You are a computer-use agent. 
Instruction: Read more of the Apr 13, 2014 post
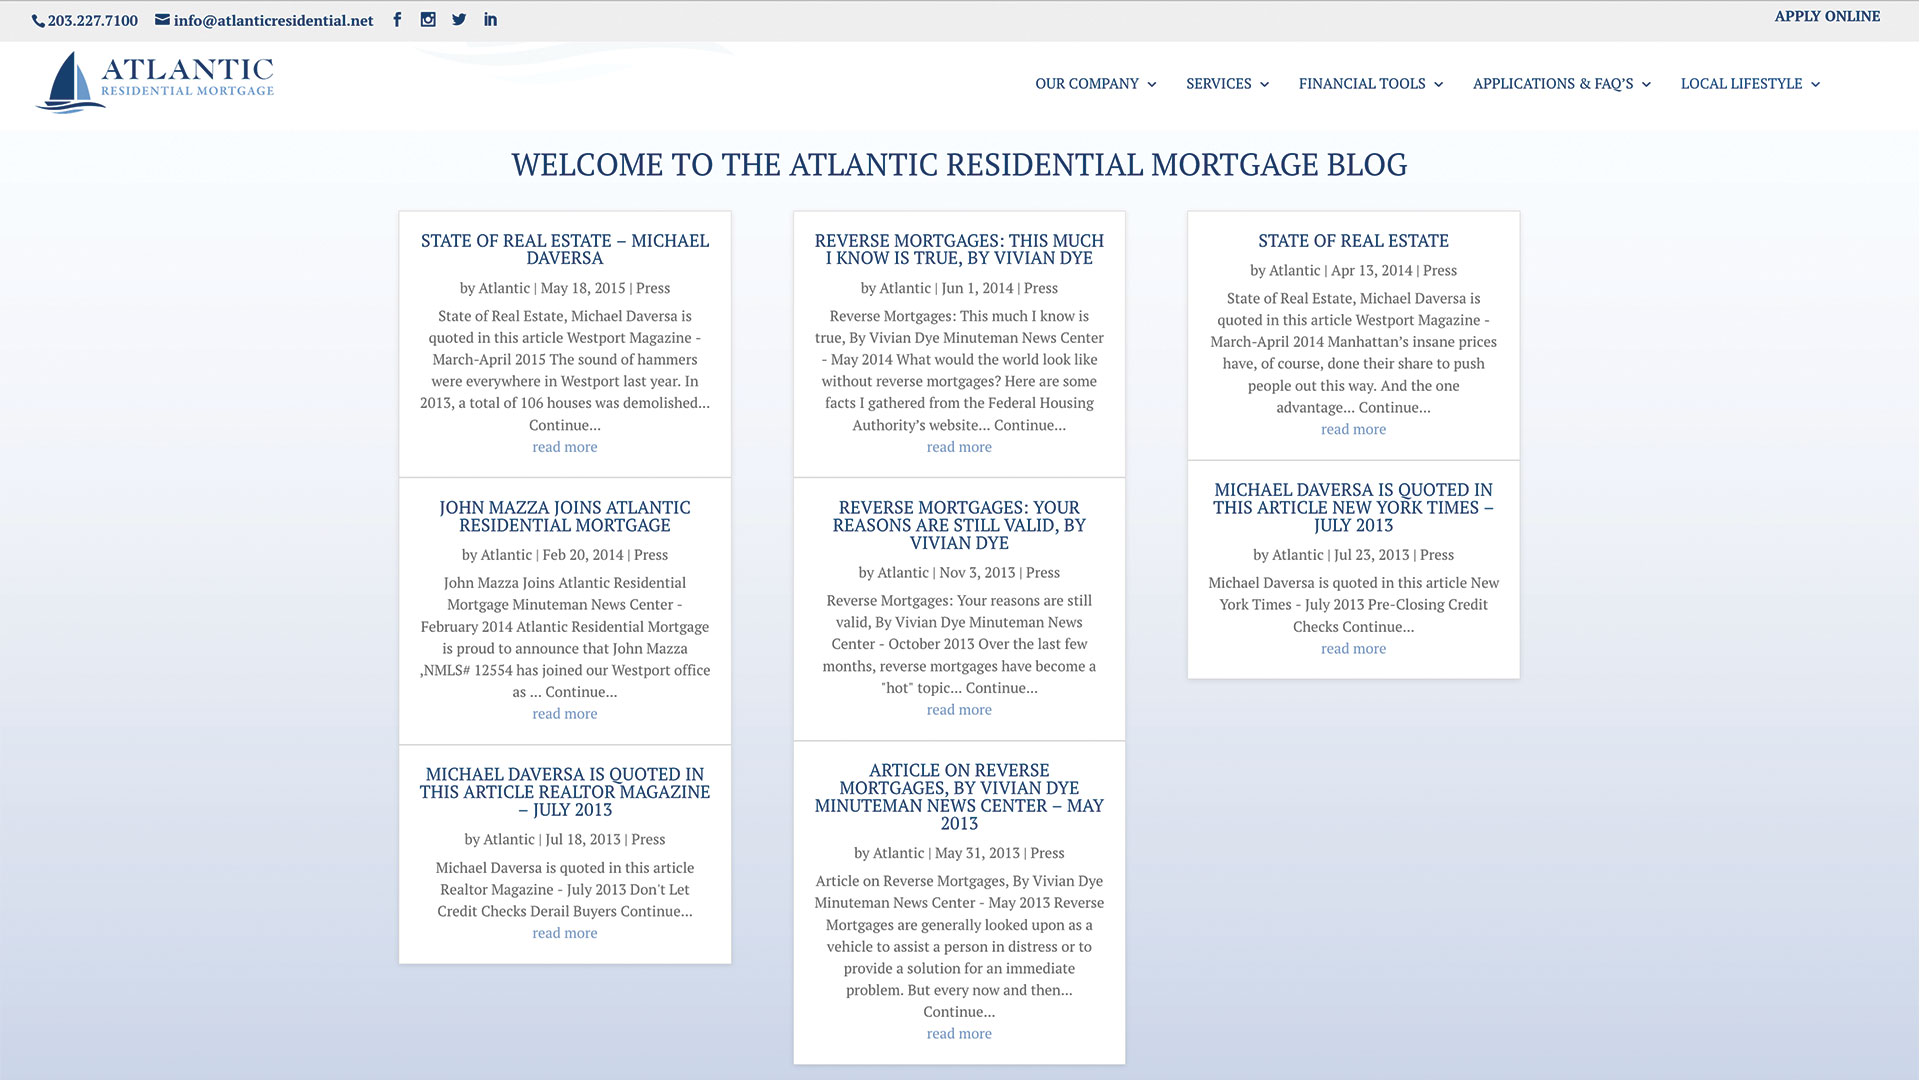(x=1353, y=429)
